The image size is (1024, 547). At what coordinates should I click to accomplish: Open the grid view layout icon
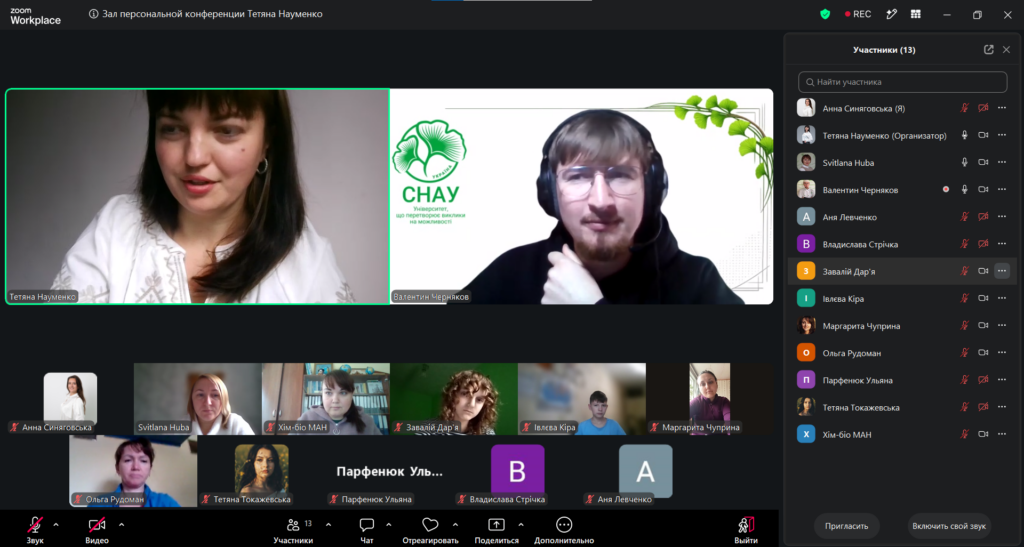click(916, 14)
